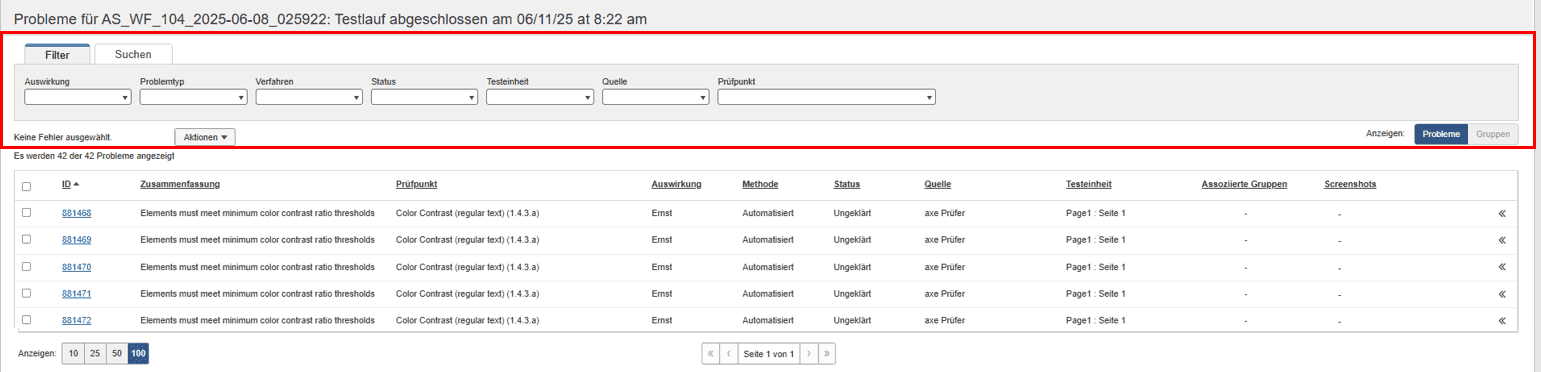Check the box for issue 881472
The image size is (1541, 372).
click(x=26, y=319)
